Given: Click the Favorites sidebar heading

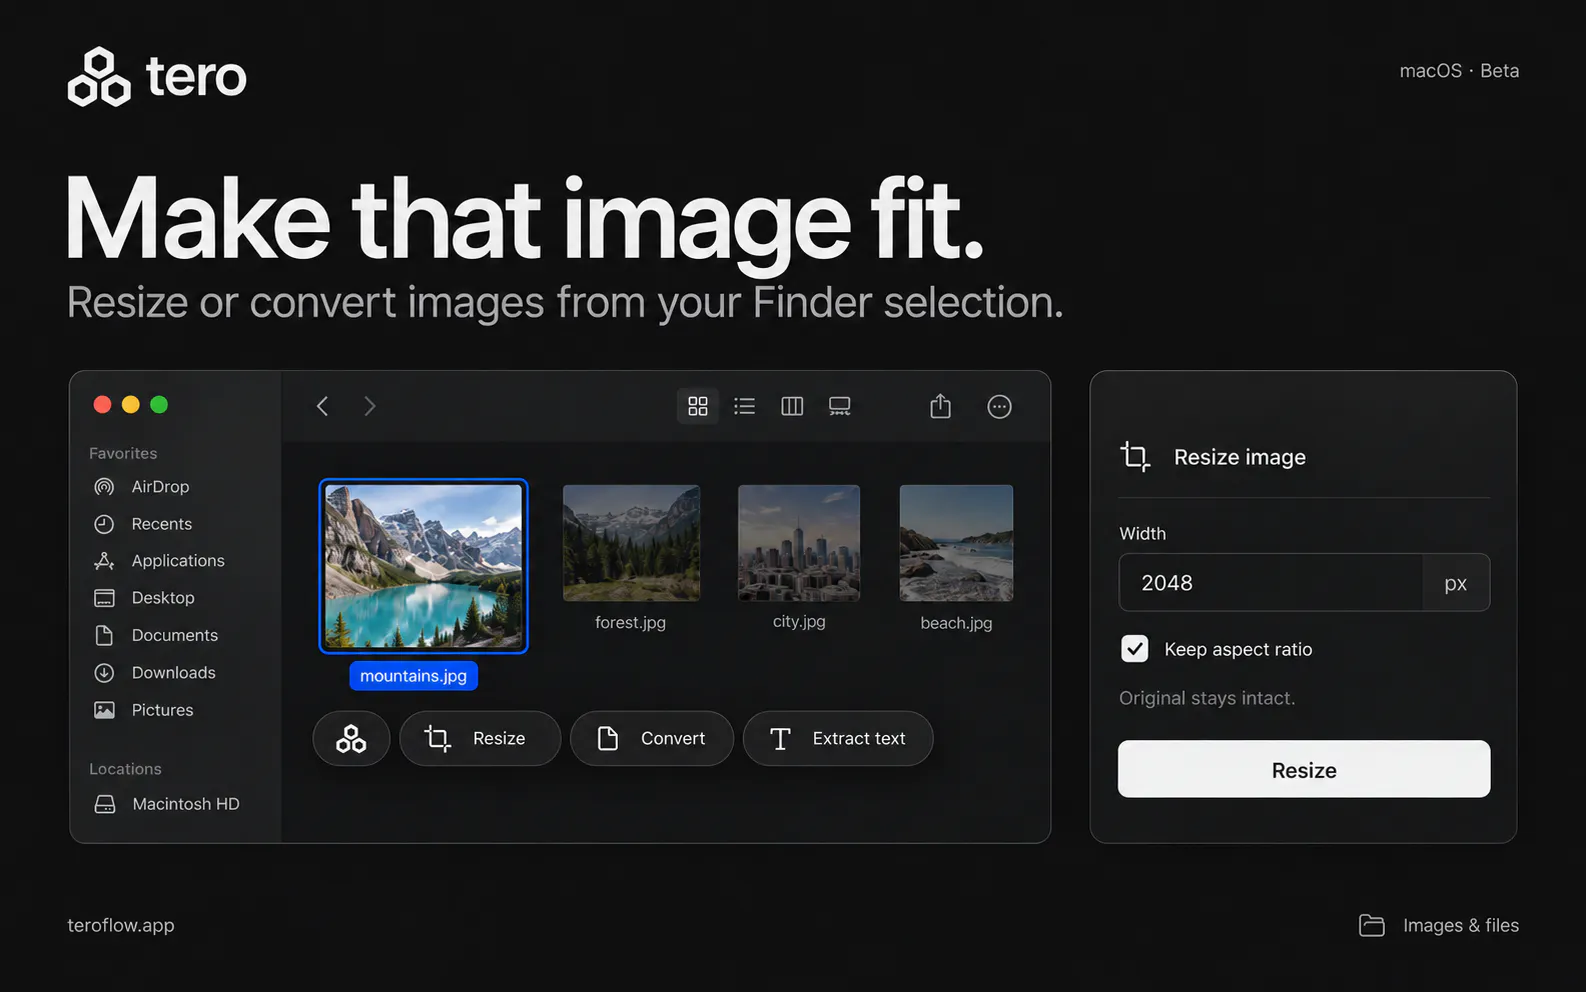Looking at the screenshot, I should tap(123, 453).
